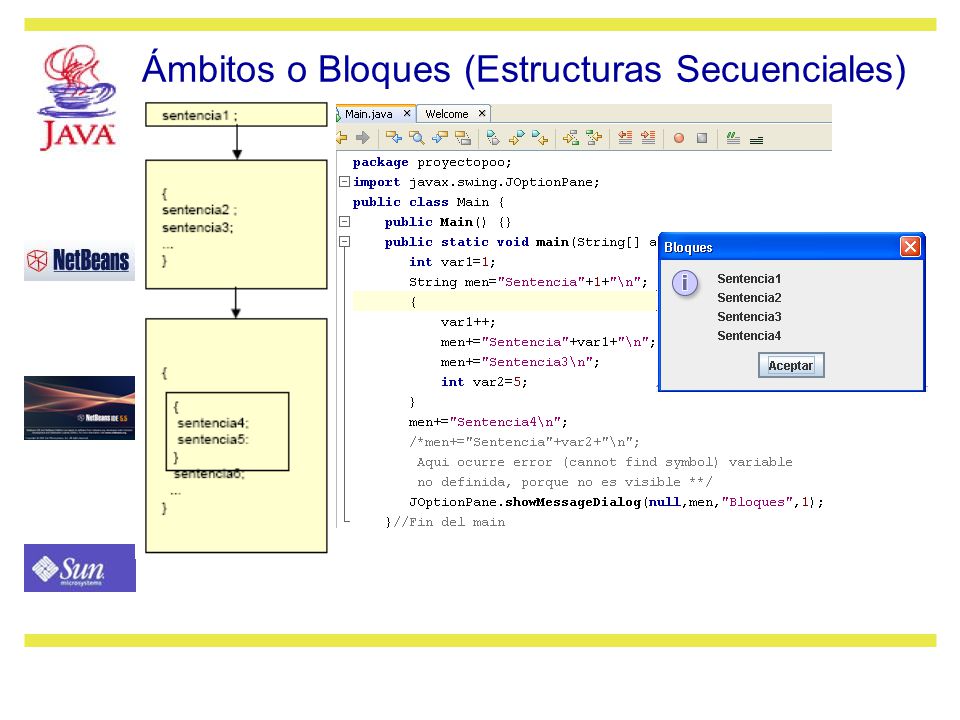Click the green-box Next Matching Word icon

coord(593,138)
